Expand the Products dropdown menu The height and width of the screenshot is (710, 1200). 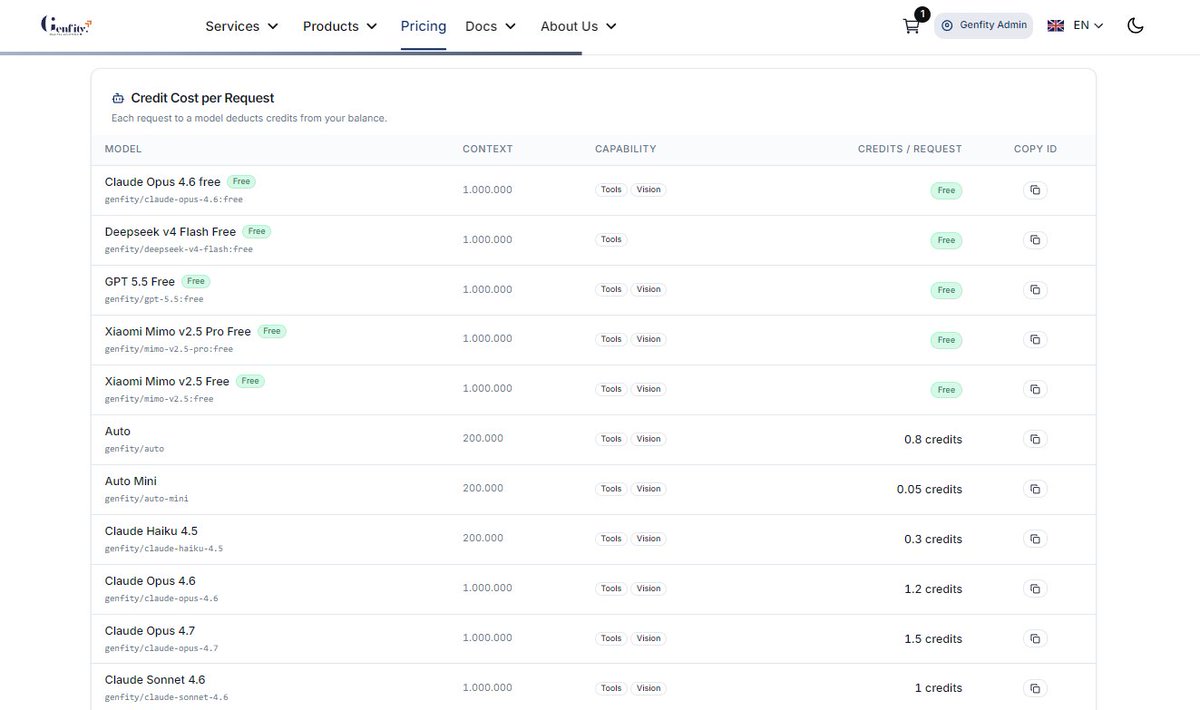coord(340,26)
